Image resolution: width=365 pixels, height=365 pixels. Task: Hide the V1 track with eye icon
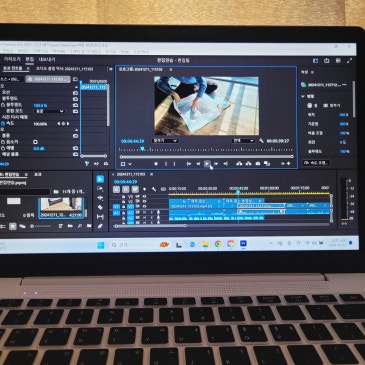pyautogui.click(x=144, y=207)
